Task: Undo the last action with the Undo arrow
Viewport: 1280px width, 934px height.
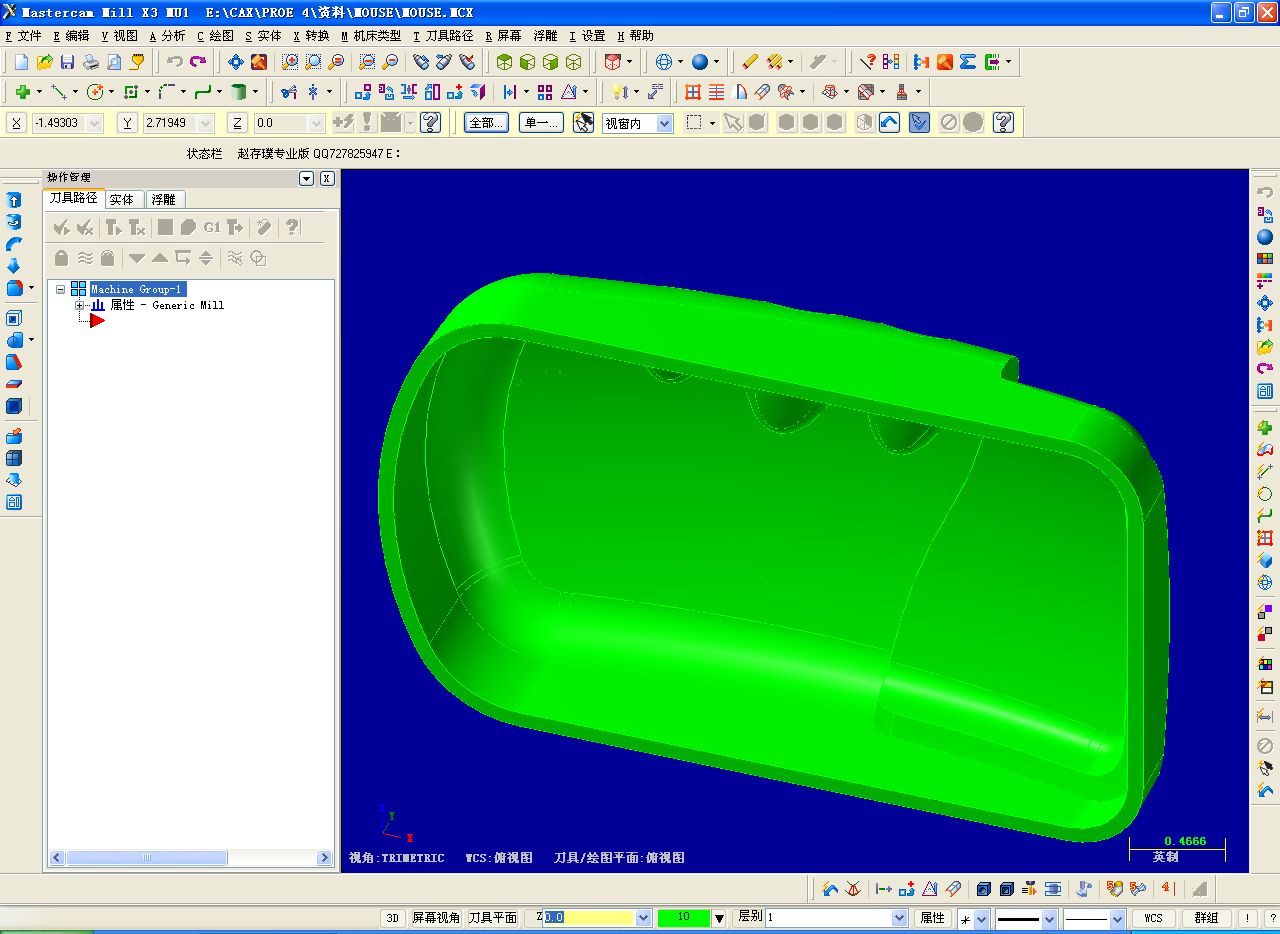Action: pos(174,62)
